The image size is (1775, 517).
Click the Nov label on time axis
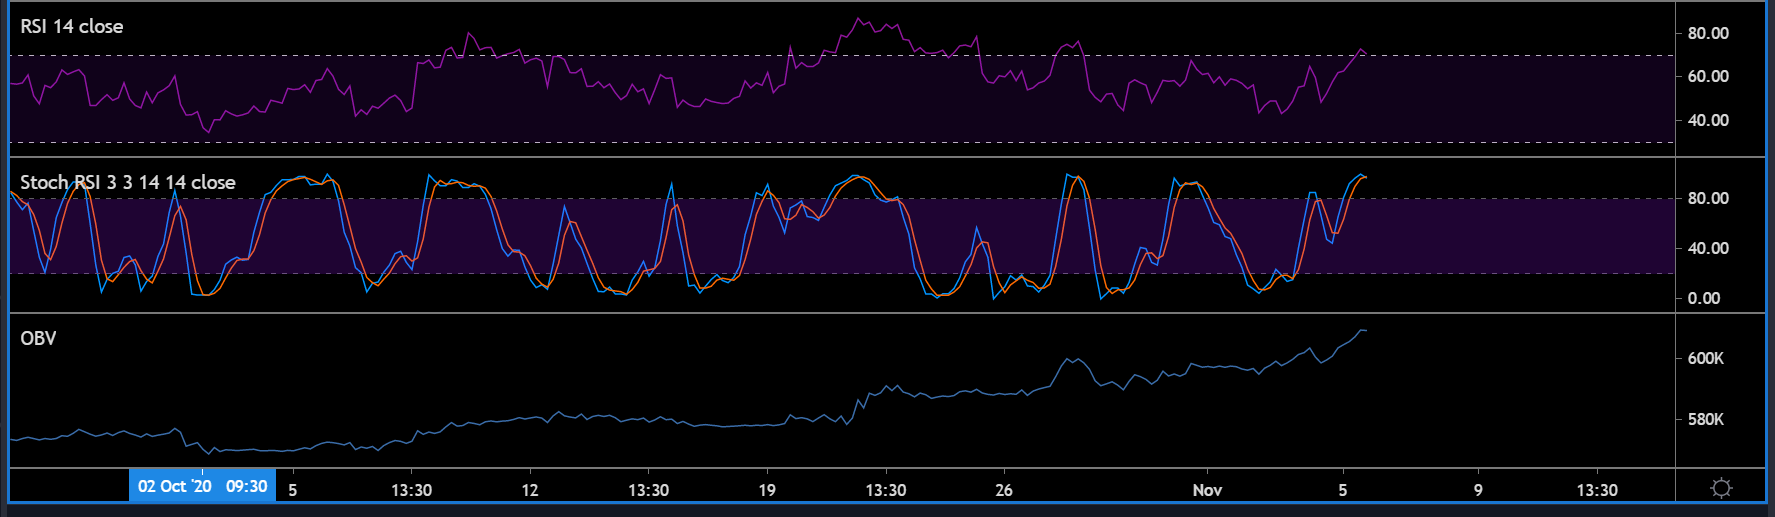click(x=1207, y=490)
